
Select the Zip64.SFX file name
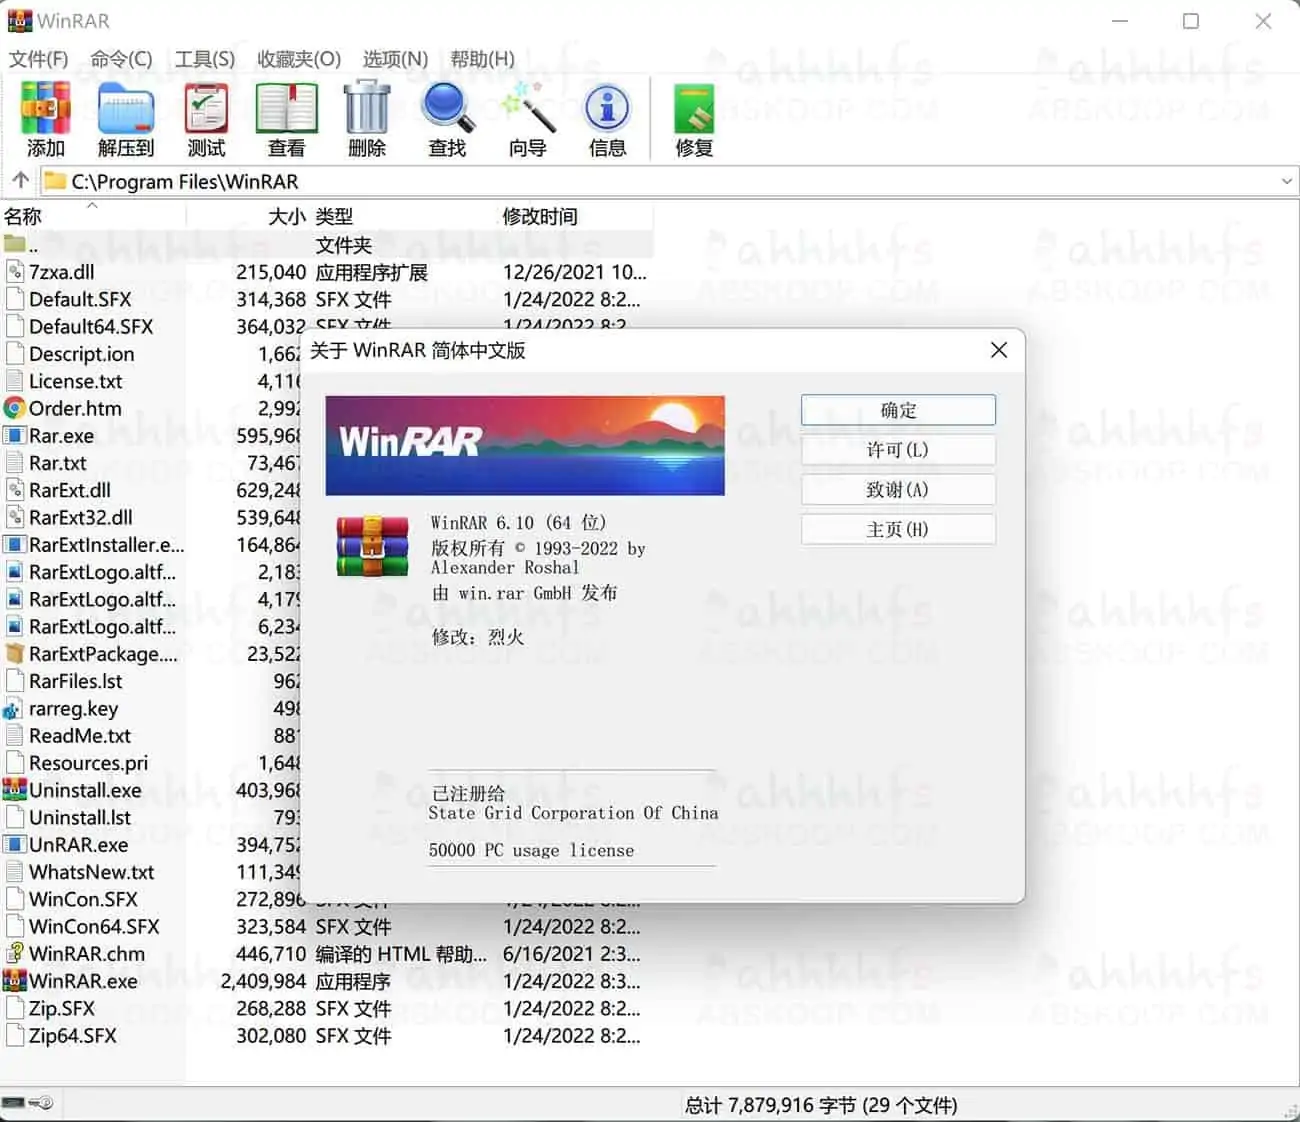pos(73,1035)
